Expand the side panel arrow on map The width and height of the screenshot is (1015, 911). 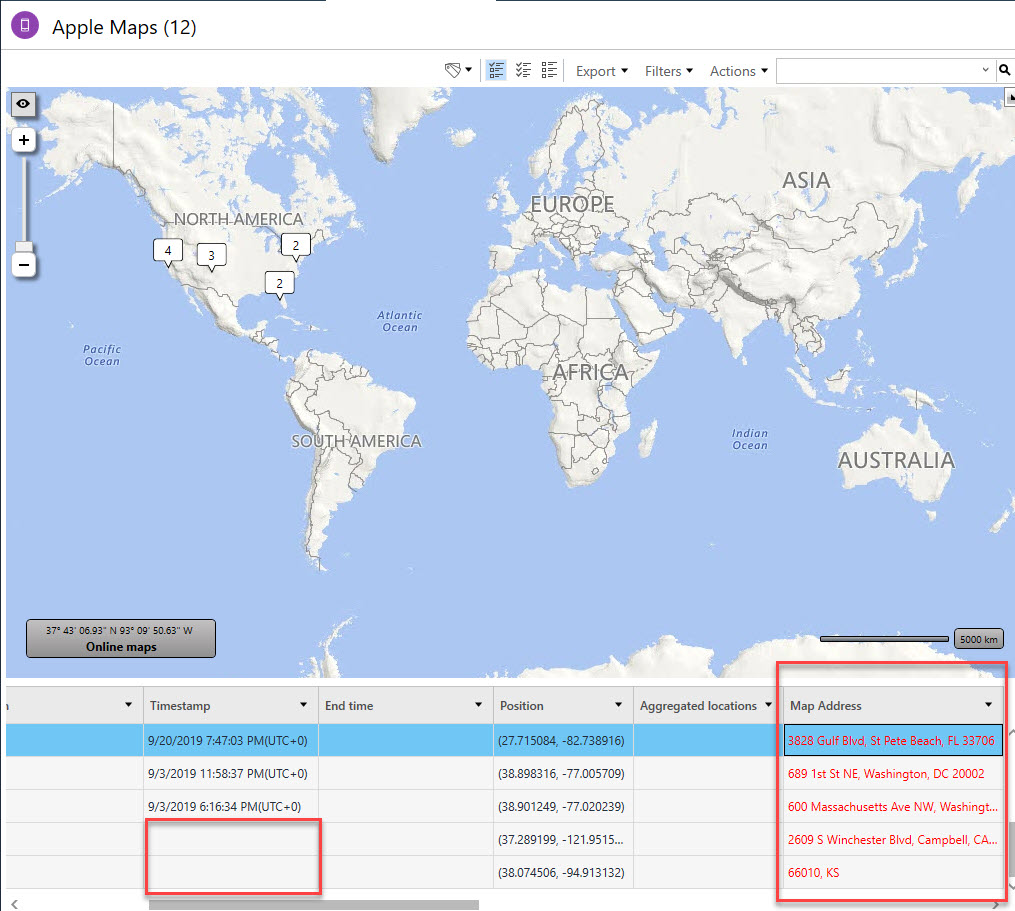[1010, 97]
